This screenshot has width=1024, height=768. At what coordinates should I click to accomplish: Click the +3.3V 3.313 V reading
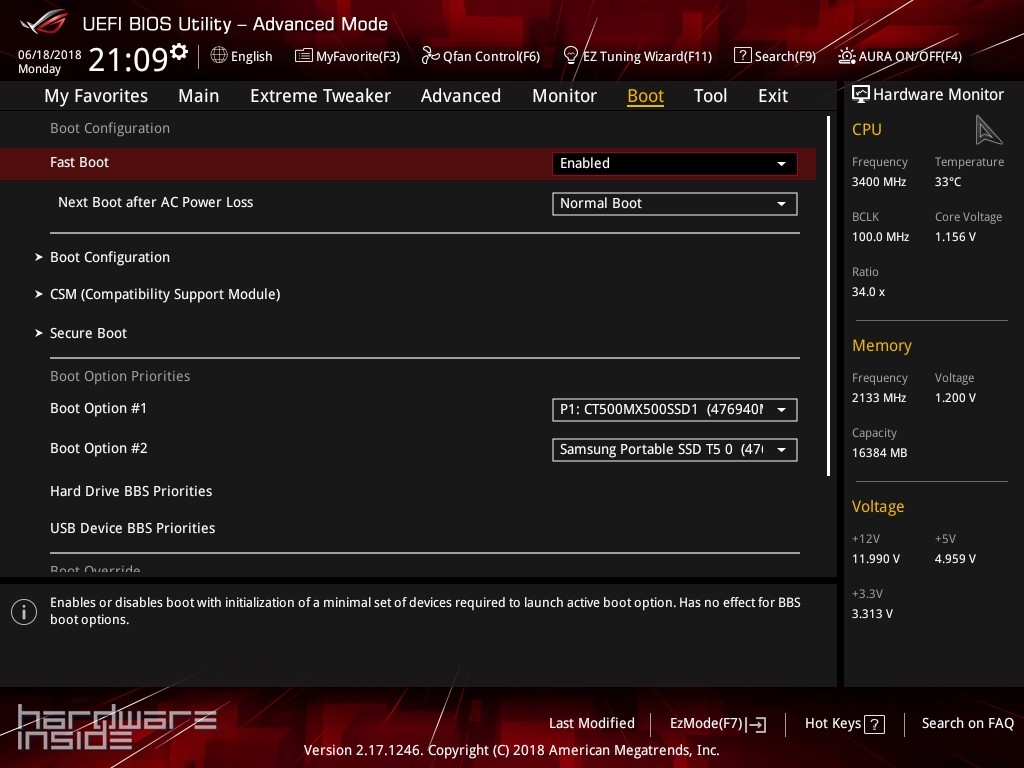(872, 614)
